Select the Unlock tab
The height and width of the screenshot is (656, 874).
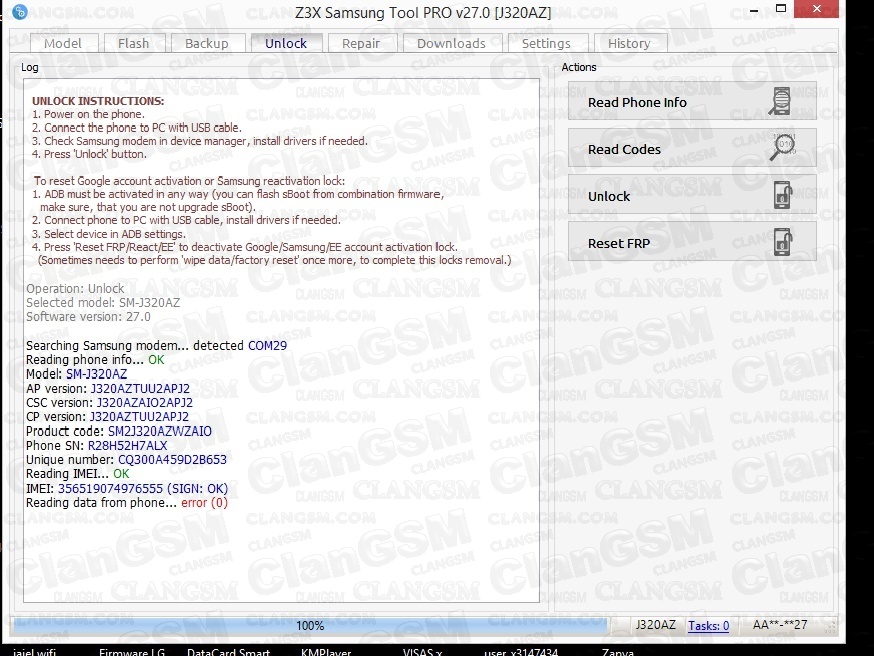click(x=287, y=43)
